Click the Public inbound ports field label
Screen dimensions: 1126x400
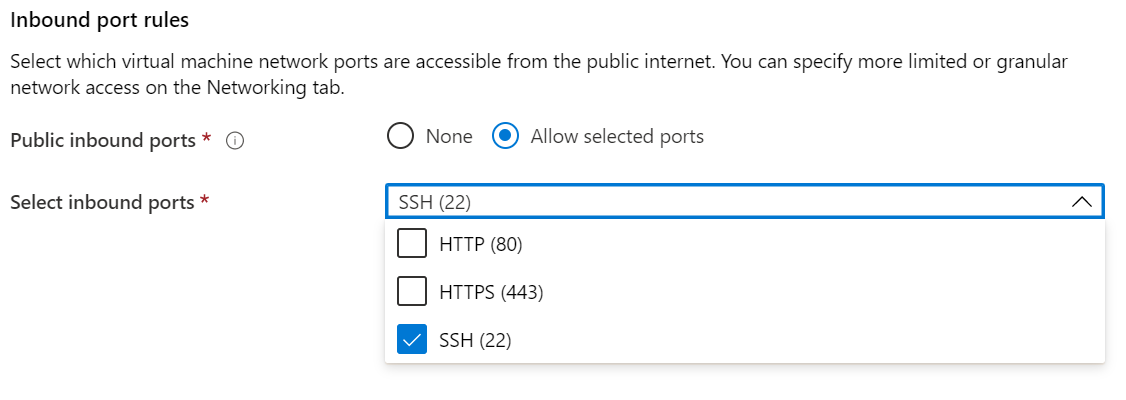point(102,140)
